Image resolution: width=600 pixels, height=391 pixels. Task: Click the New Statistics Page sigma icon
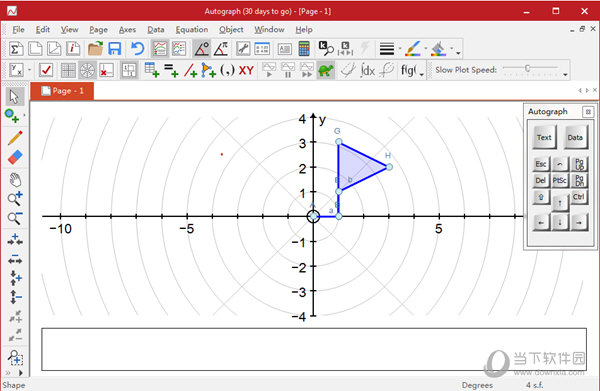16,49
